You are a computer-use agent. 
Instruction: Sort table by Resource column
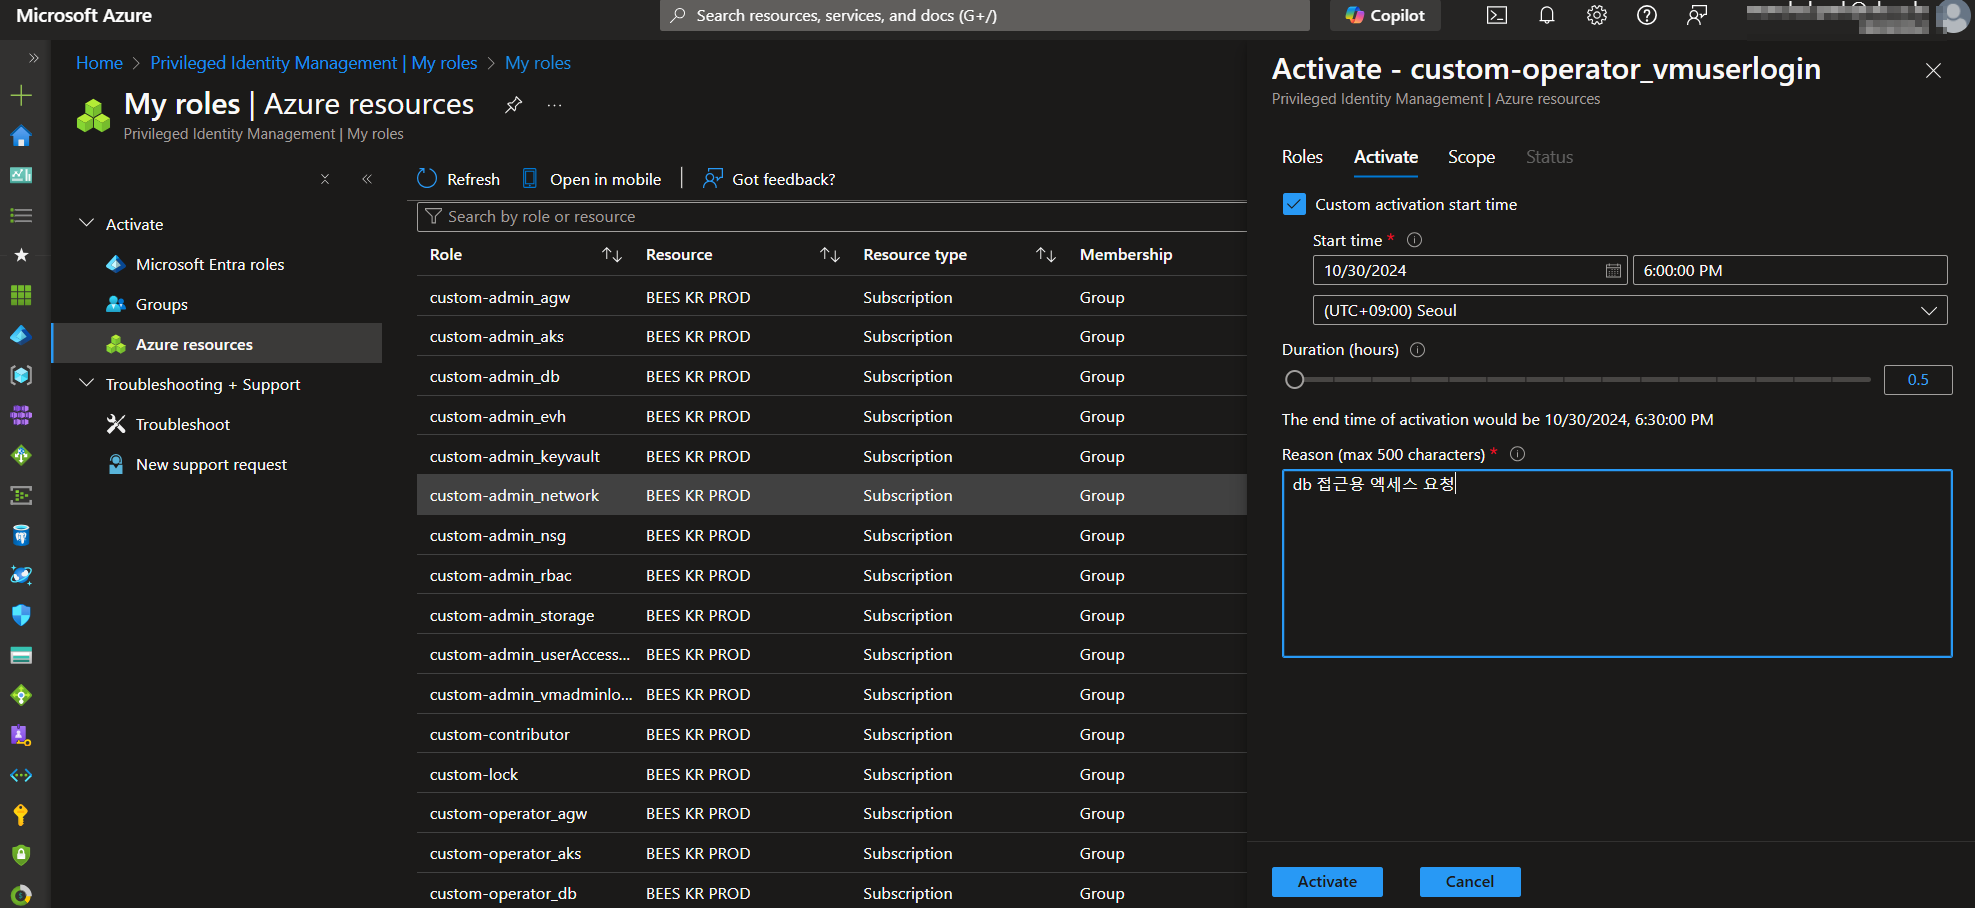[829, 255]
